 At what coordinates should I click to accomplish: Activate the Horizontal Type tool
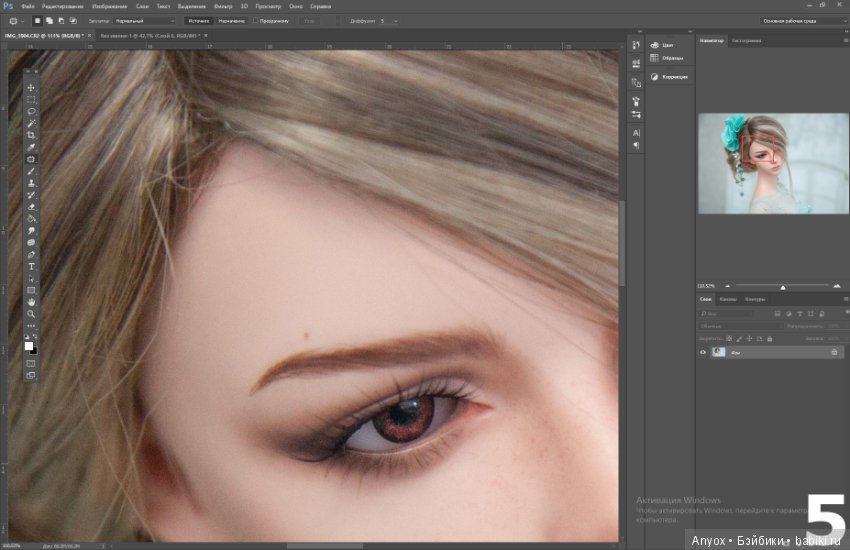31,267
